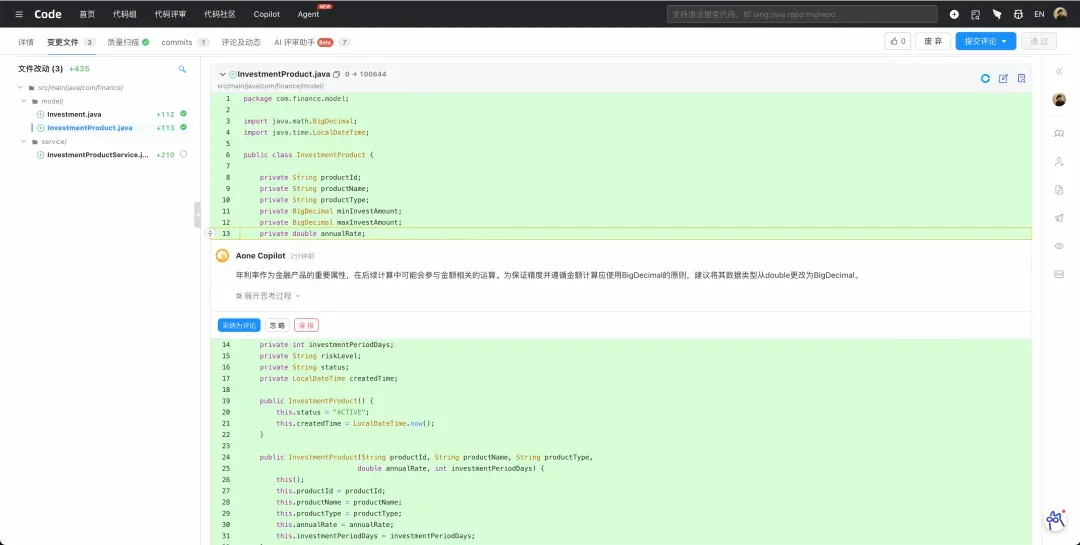Click the refresh icon in file header
The width and height of the screenshot is (1080, 545).
click(x=986, y=79)
